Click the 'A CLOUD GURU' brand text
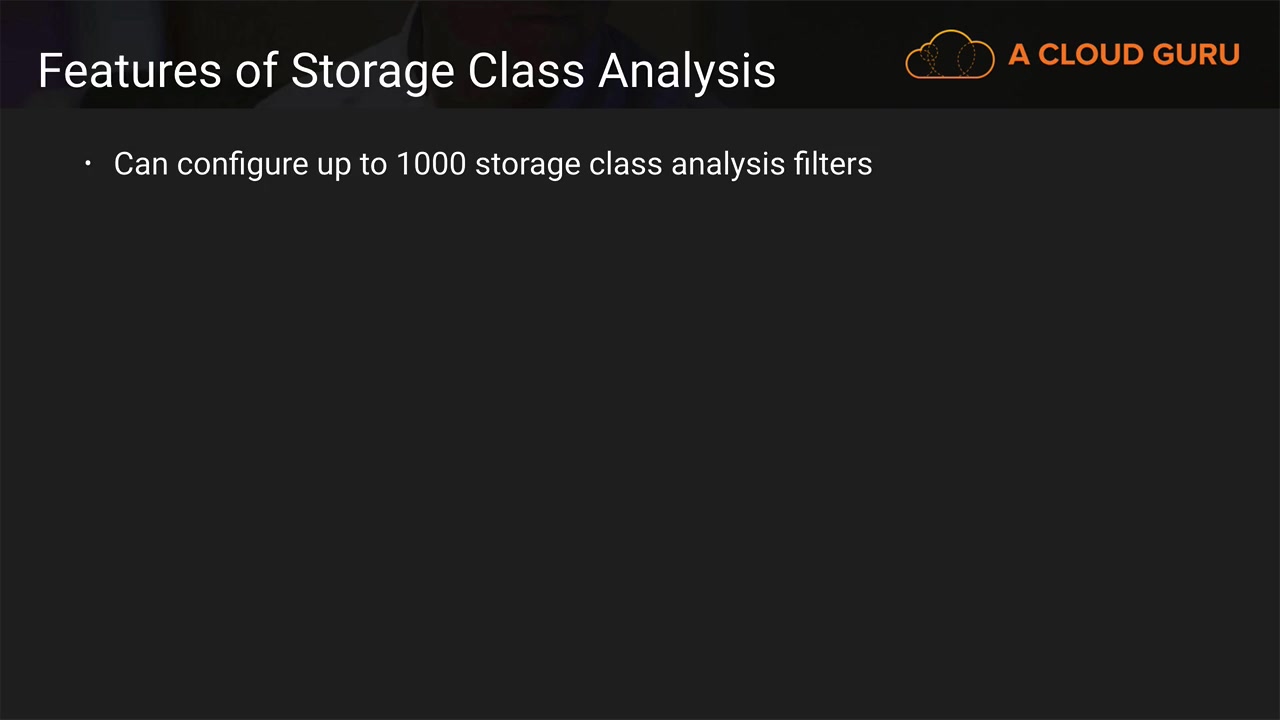1280x720 pixels. coord(1123,55)
